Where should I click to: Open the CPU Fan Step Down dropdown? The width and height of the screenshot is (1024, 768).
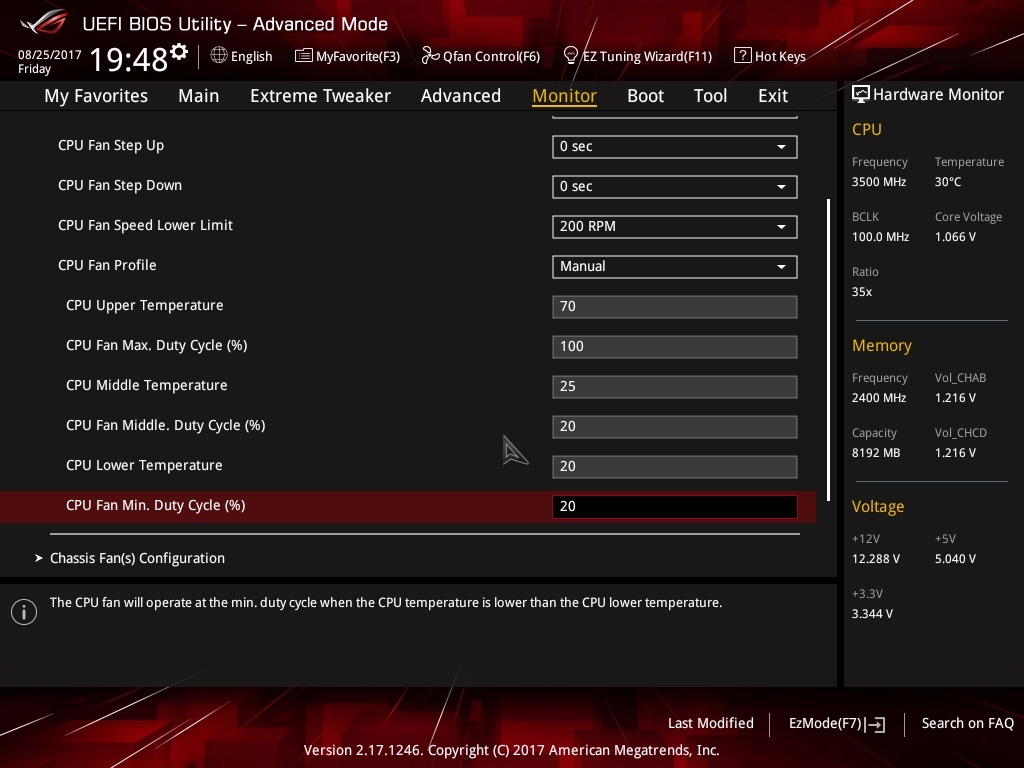click(x=674, y=187)
